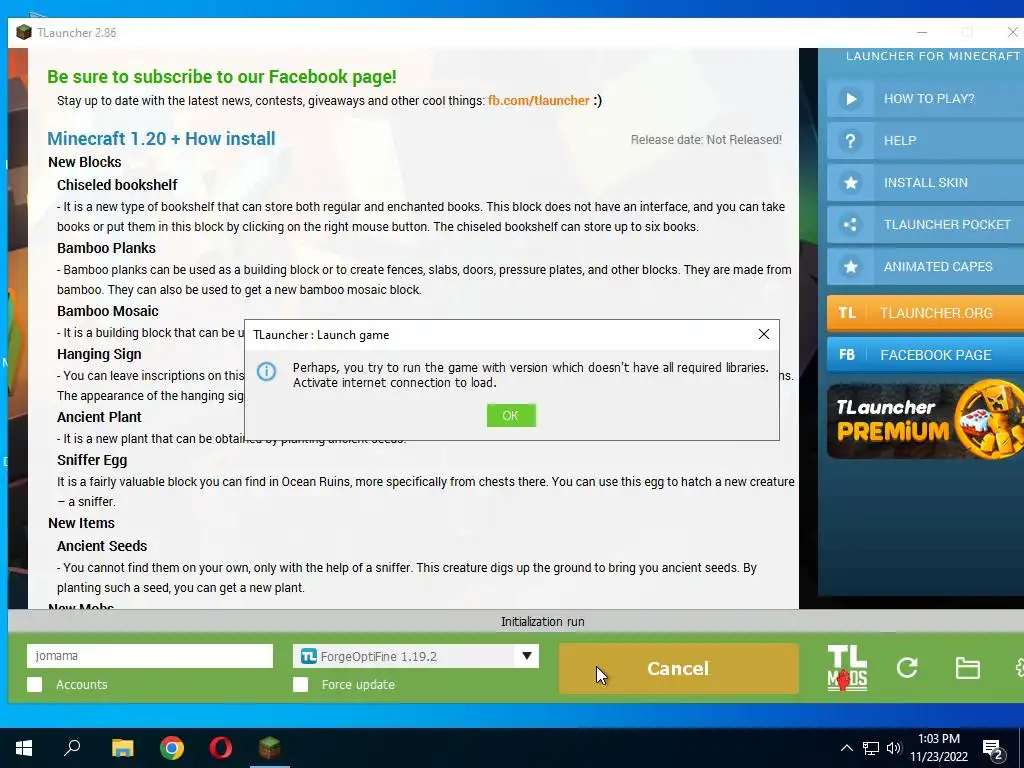1024x768 pixels.
Task: Open the taskbar search icon
Action: point(72,748)
